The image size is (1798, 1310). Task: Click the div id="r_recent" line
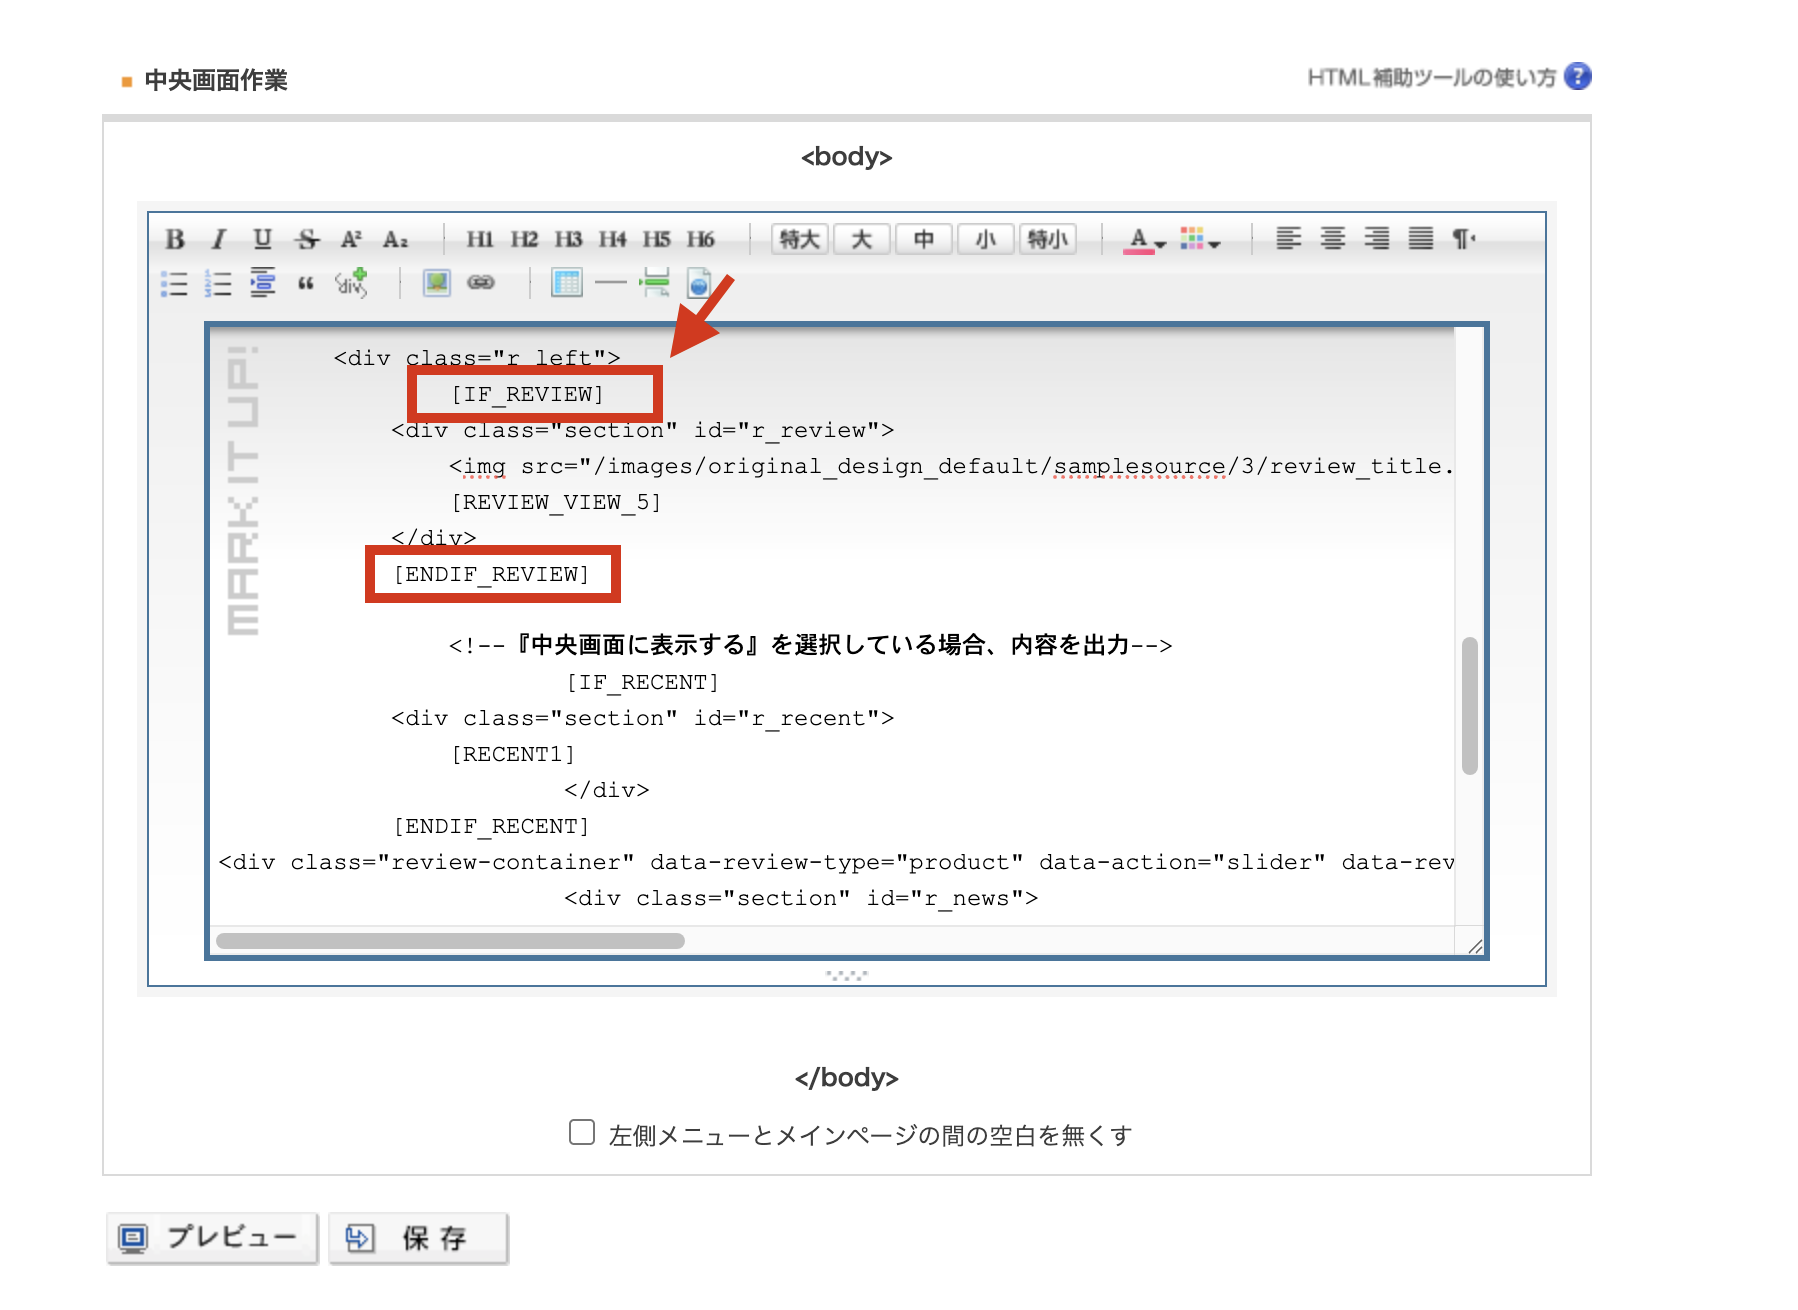643,718
